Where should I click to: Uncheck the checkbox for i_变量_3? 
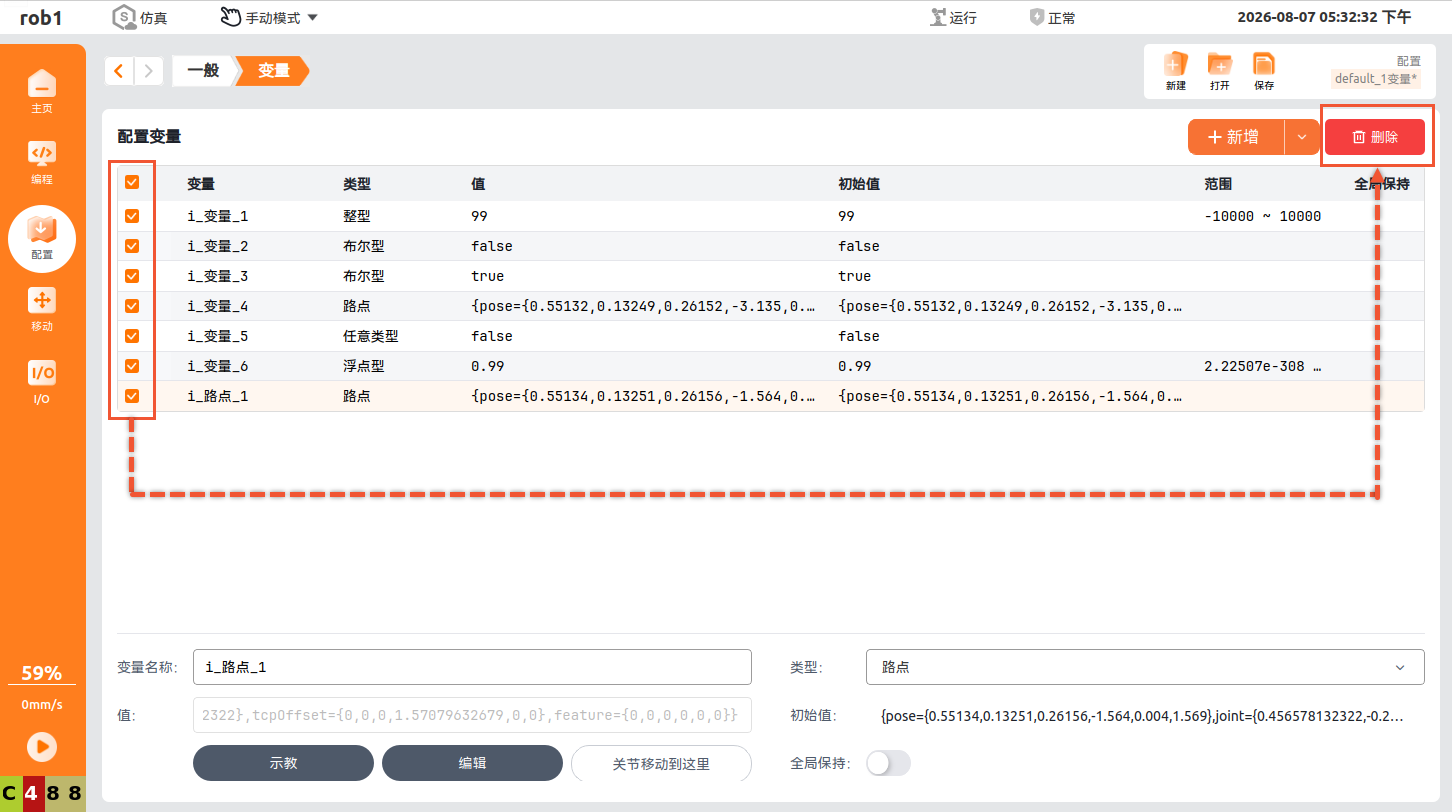(x=132, y=276)
